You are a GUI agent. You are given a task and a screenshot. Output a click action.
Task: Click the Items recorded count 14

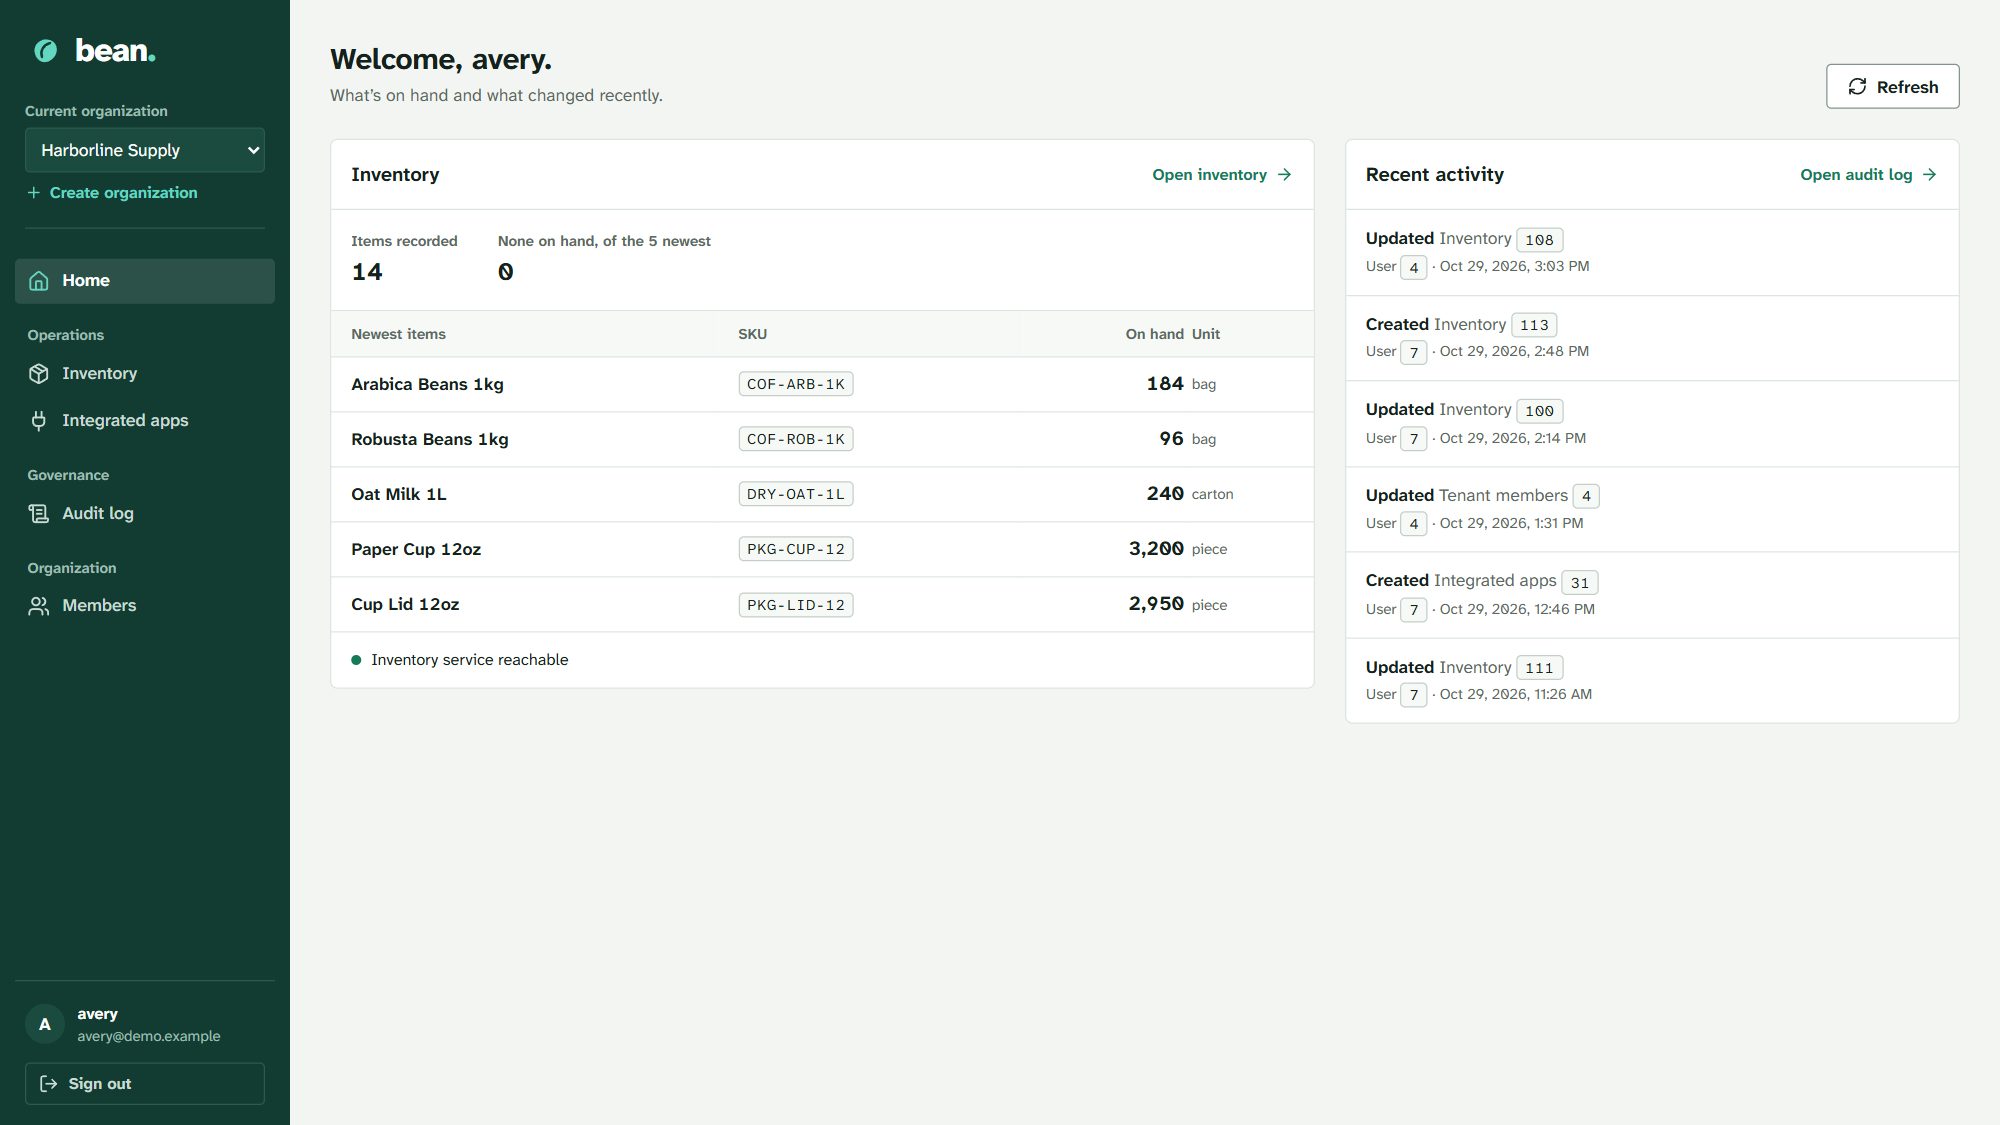[367, 272]
